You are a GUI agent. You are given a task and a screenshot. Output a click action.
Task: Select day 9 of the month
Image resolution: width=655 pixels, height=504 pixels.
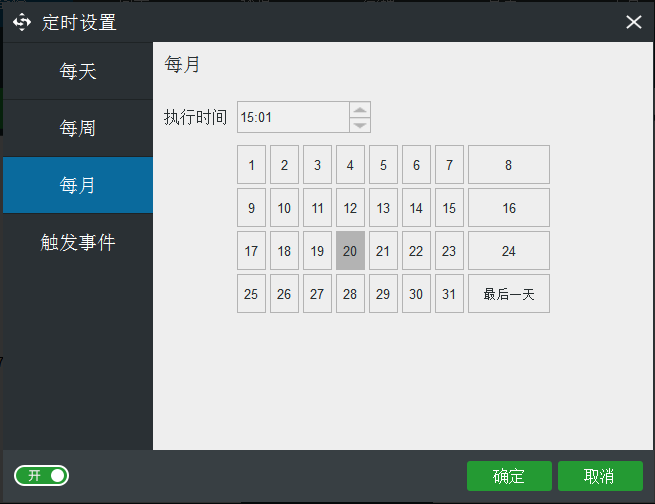click(x=251, y=208)
